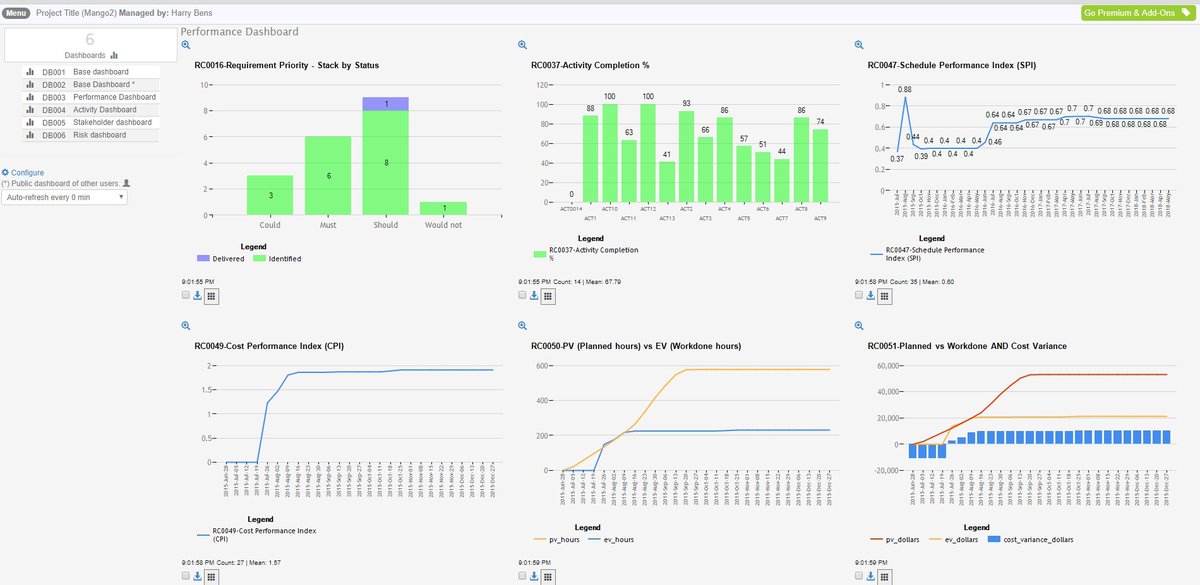The image size is (1200, 585).
Task: Click the Configure gear icon
Action: tap(5, 173)
